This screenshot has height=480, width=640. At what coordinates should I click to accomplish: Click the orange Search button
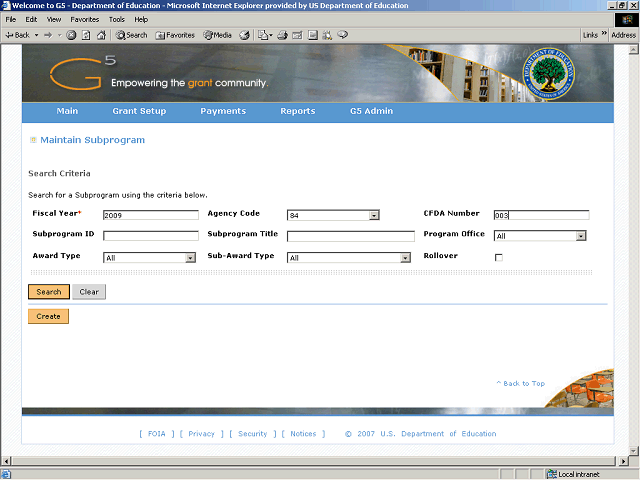click(x=49, y=292)
